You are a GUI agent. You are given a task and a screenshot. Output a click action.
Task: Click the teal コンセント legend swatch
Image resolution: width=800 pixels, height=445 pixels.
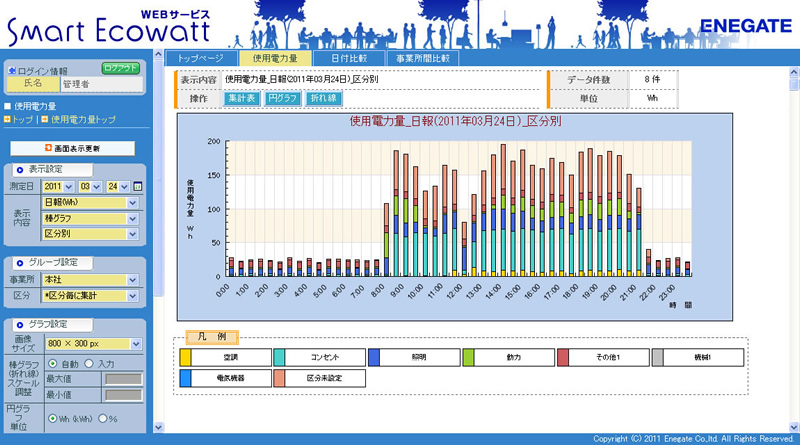click(x=279, y=357)
